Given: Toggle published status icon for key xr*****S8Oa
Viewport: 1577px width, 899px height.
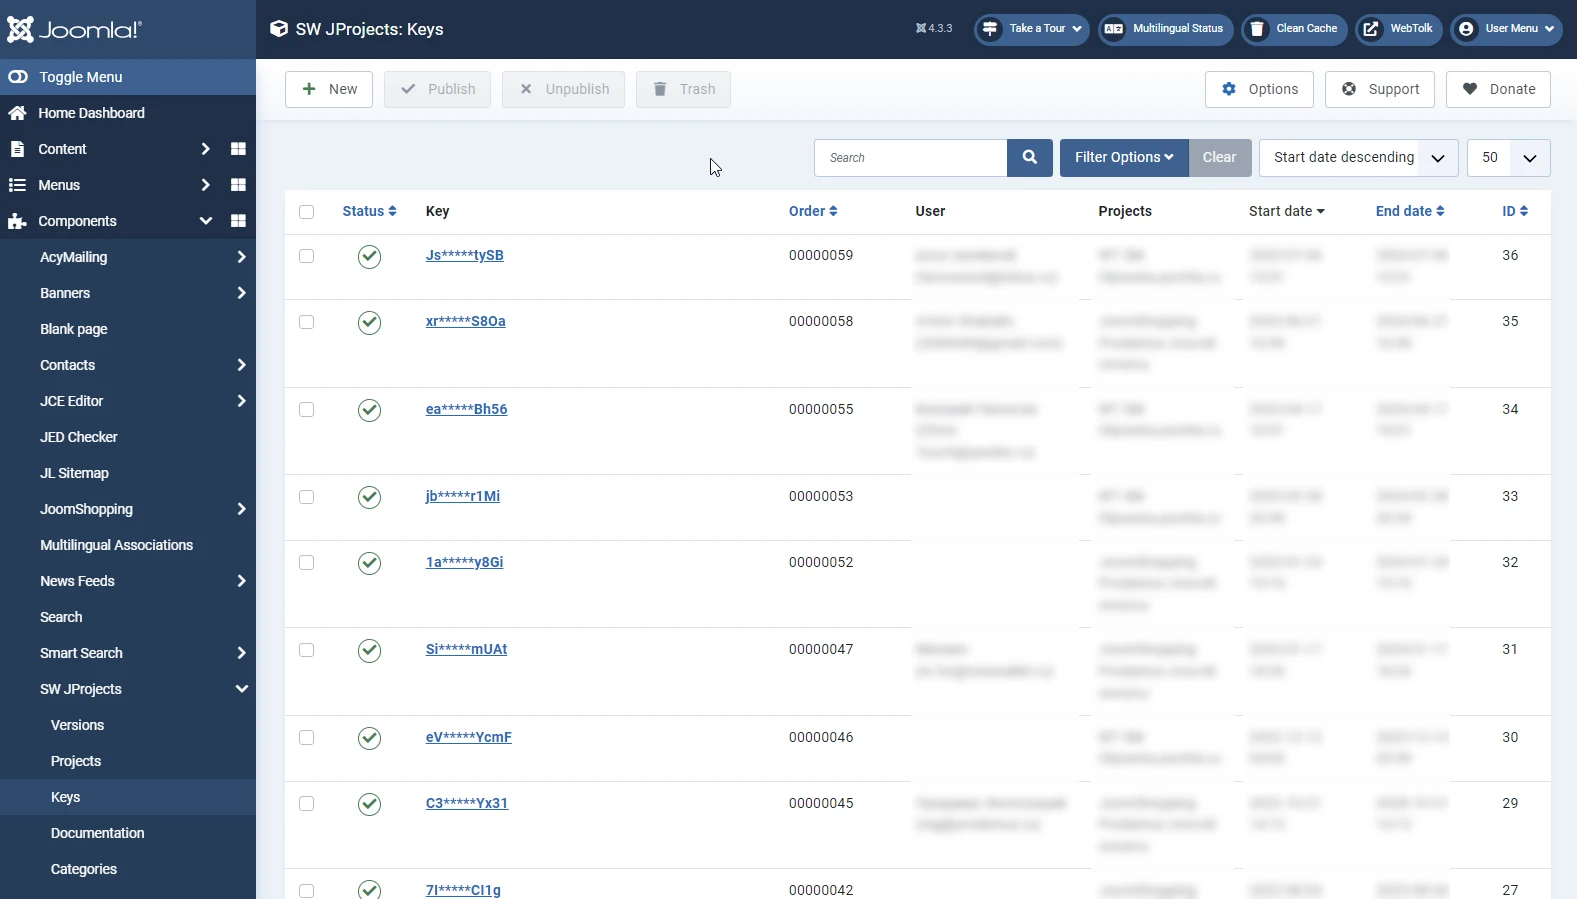Looking at the screenshot, I should click(x=369, y=323).
